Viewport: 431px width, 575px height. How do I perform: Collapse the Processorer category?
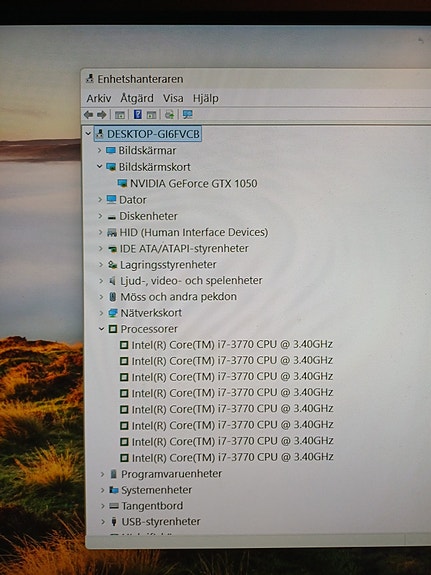tap(102, 329)
